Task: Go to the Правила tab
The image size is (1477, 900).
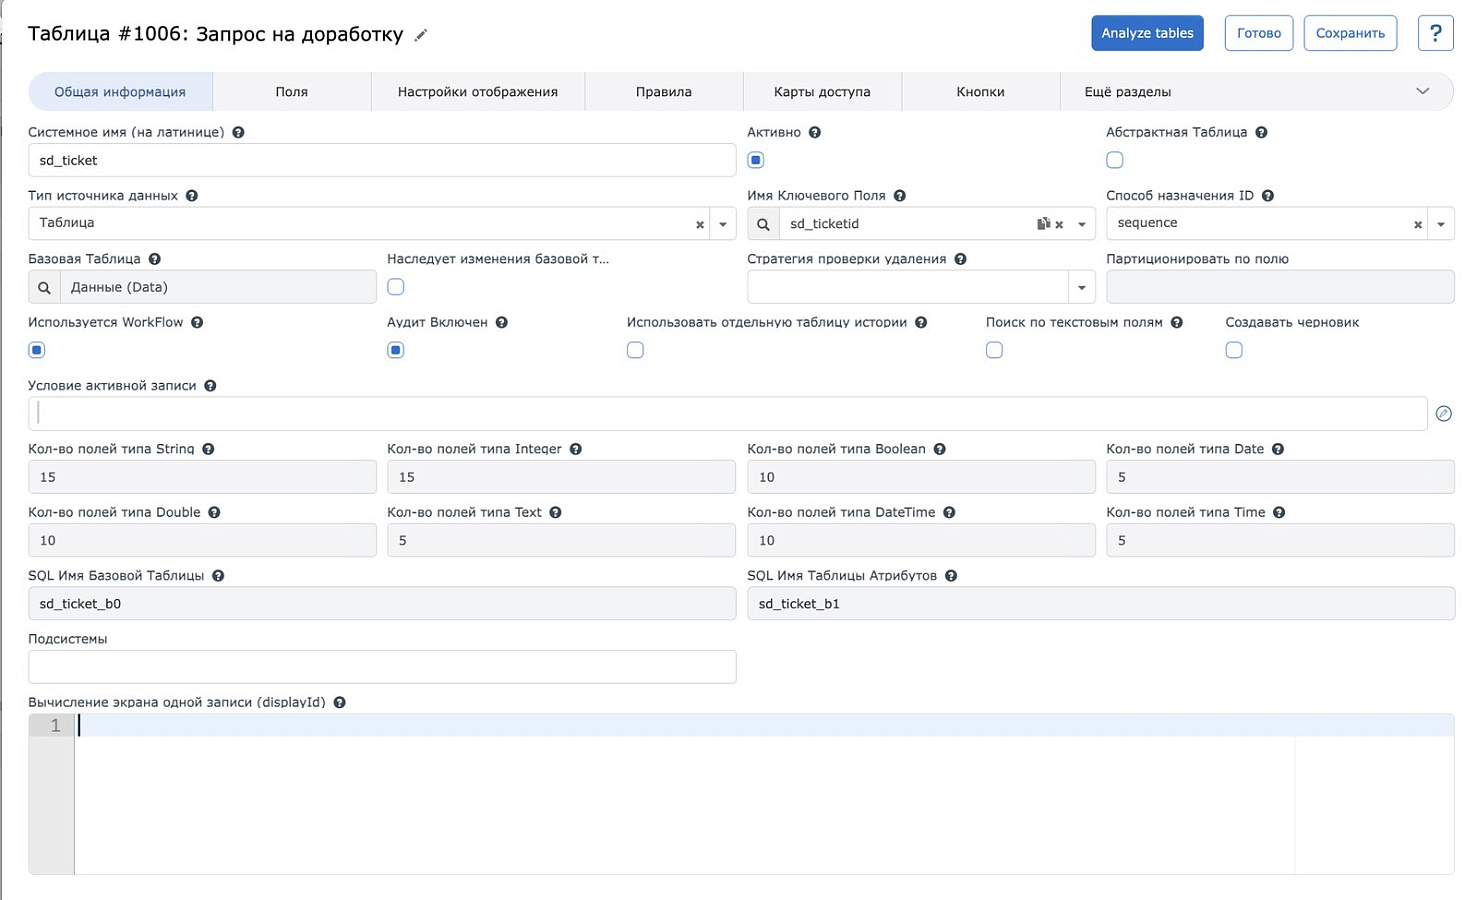Action: click(664, 92)
